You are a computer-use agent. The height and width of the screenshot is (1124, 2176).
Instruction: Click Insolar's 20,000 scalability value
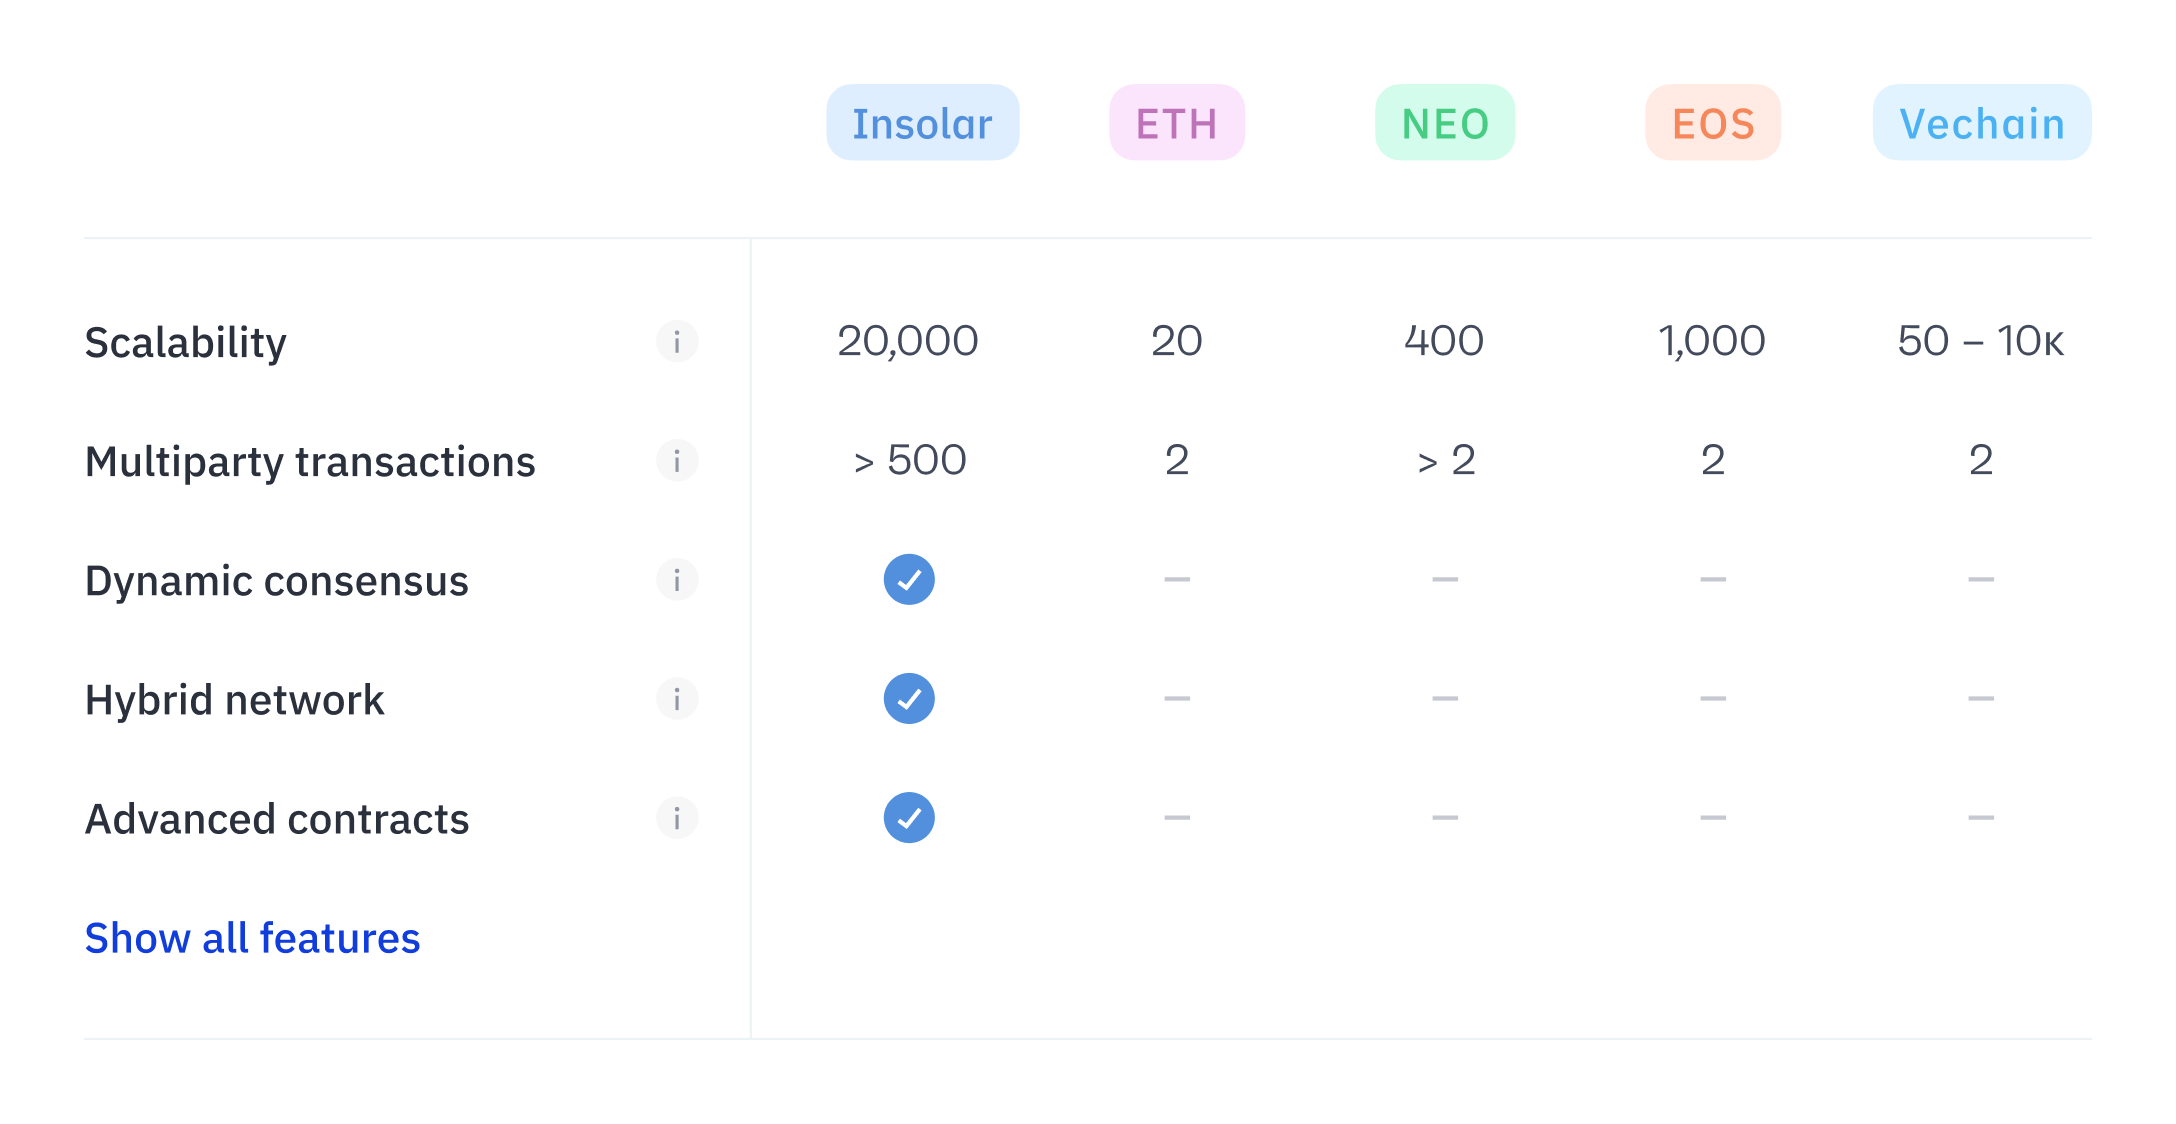tap(908, 341)
